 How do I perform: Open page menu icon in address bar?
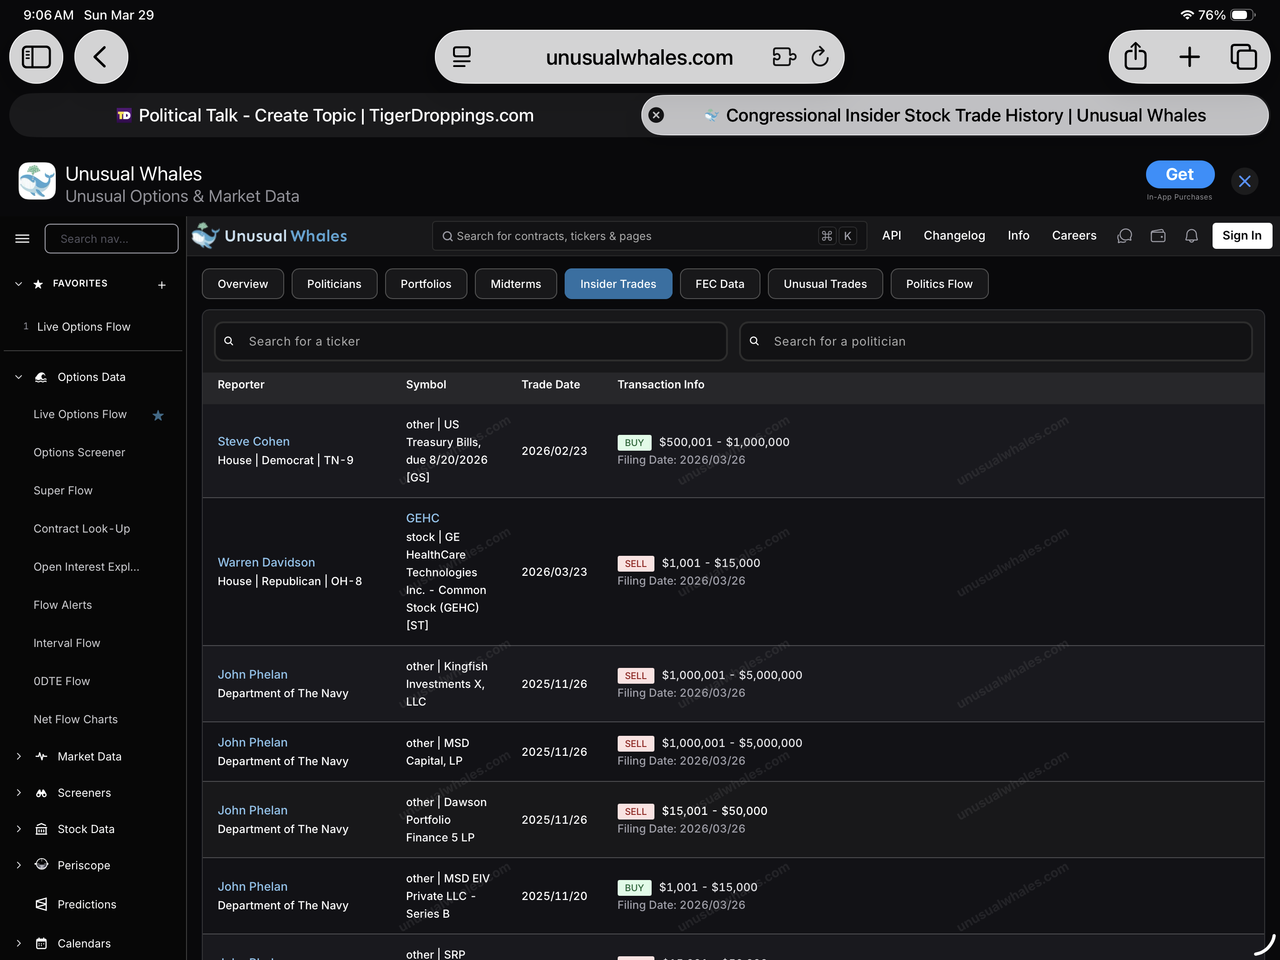pos(462,57)
